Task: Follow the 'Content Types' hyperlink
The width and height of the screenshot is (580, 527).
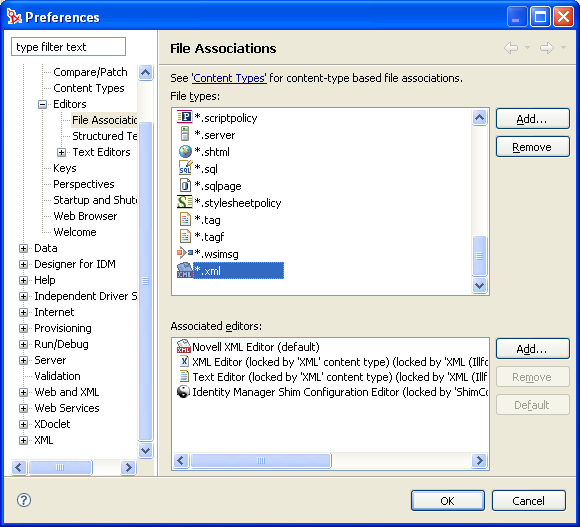Action: pyautogui.click(x=229, y=78)
